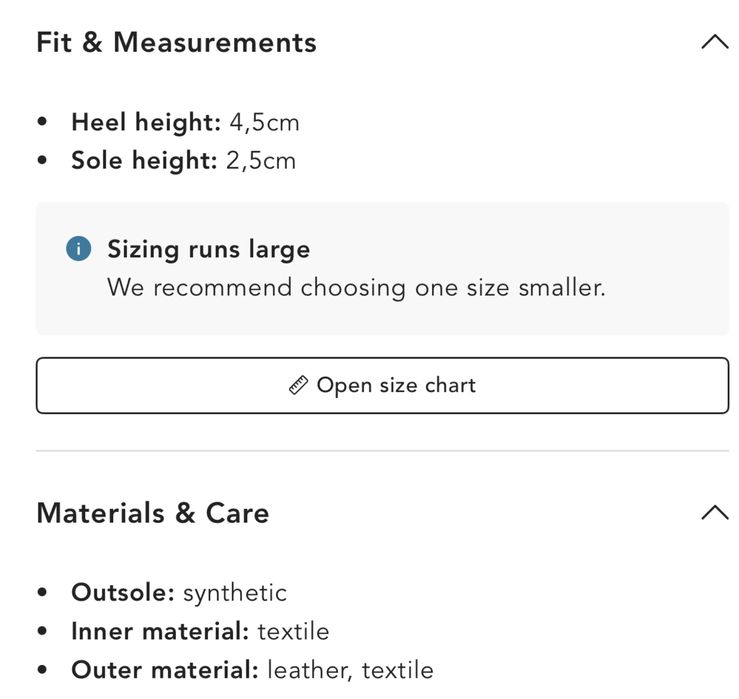
Task: Click the "synthetic" outsole value
Action: click(234, 593)
